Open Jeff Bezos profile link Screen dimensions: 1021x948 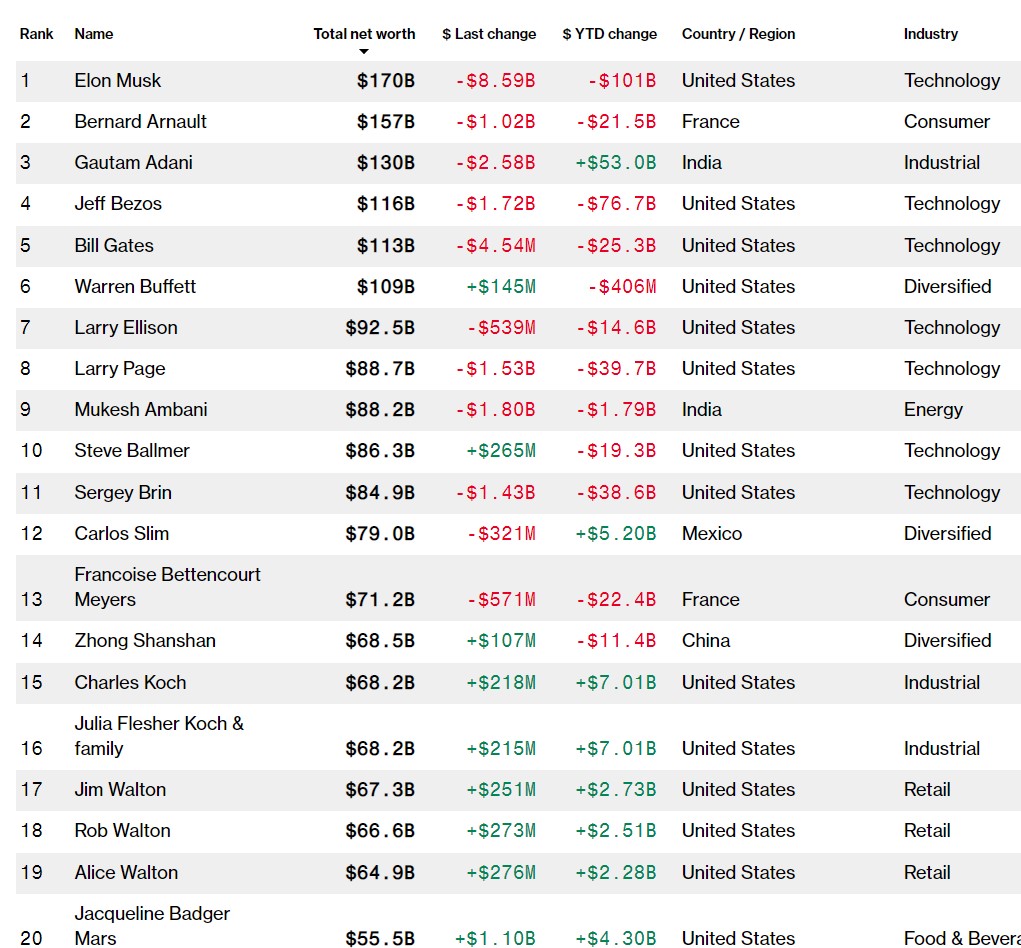117,204
